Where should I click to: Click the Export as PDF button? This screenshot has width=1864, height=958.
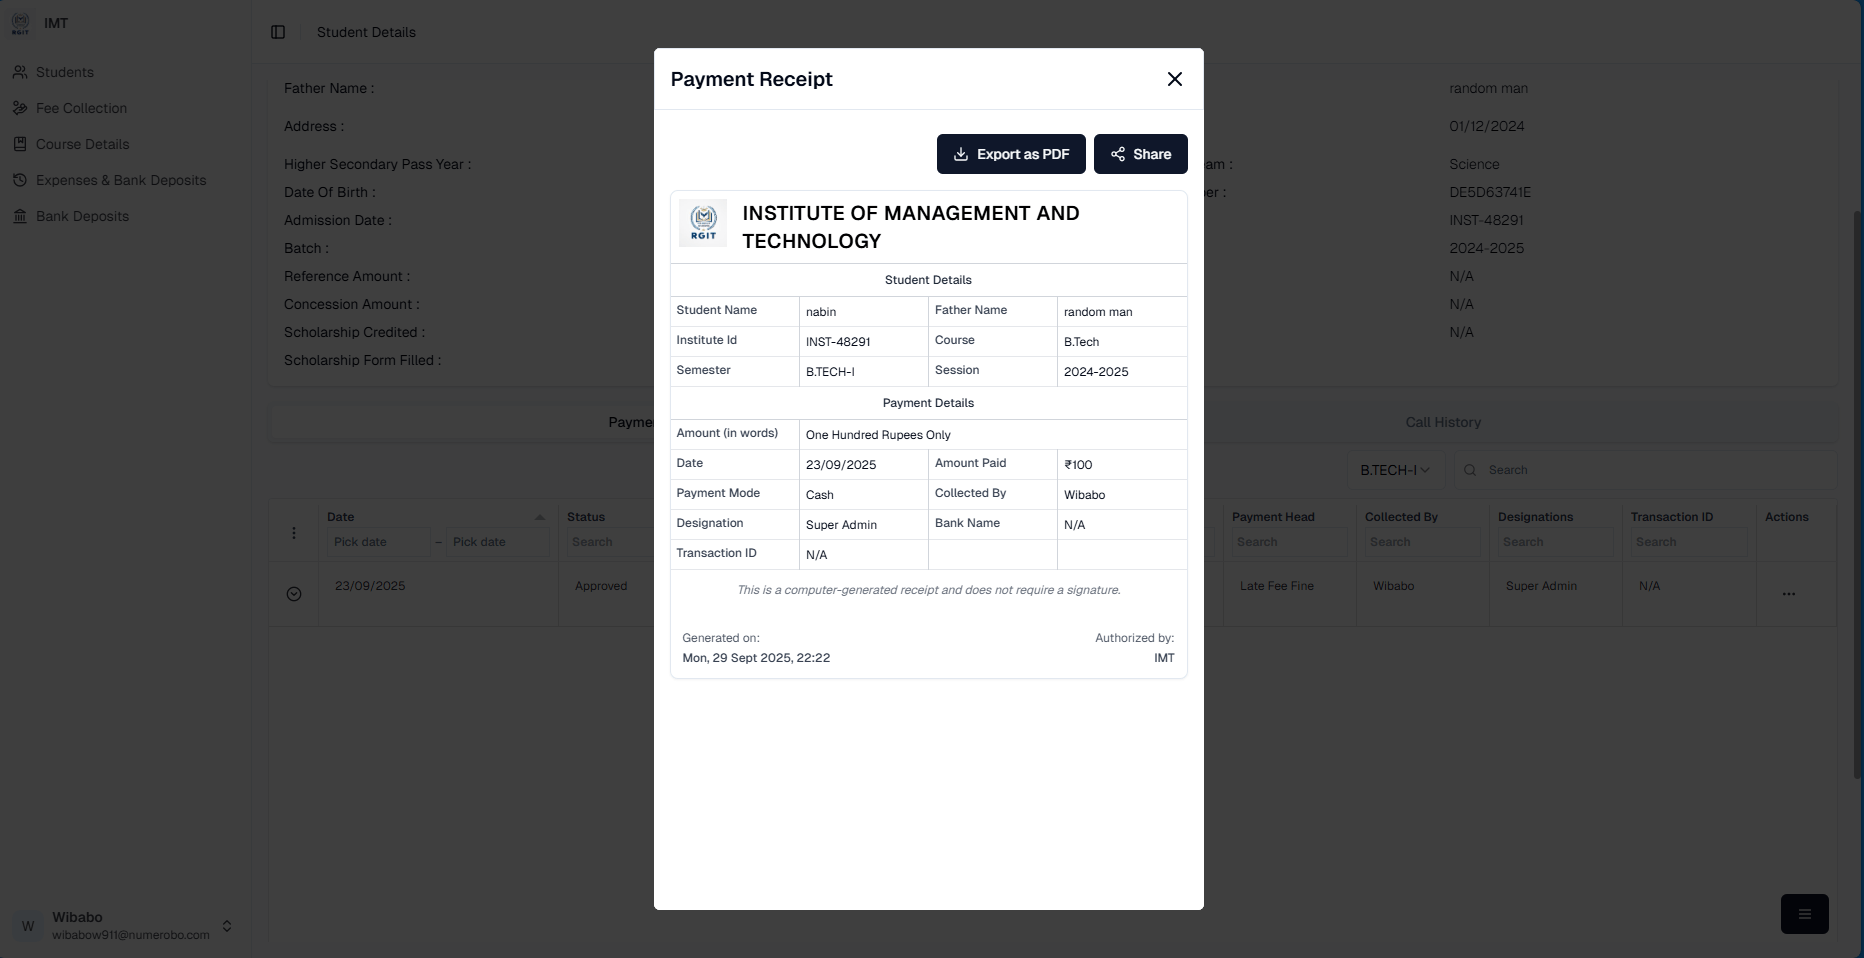point(1010,154)
